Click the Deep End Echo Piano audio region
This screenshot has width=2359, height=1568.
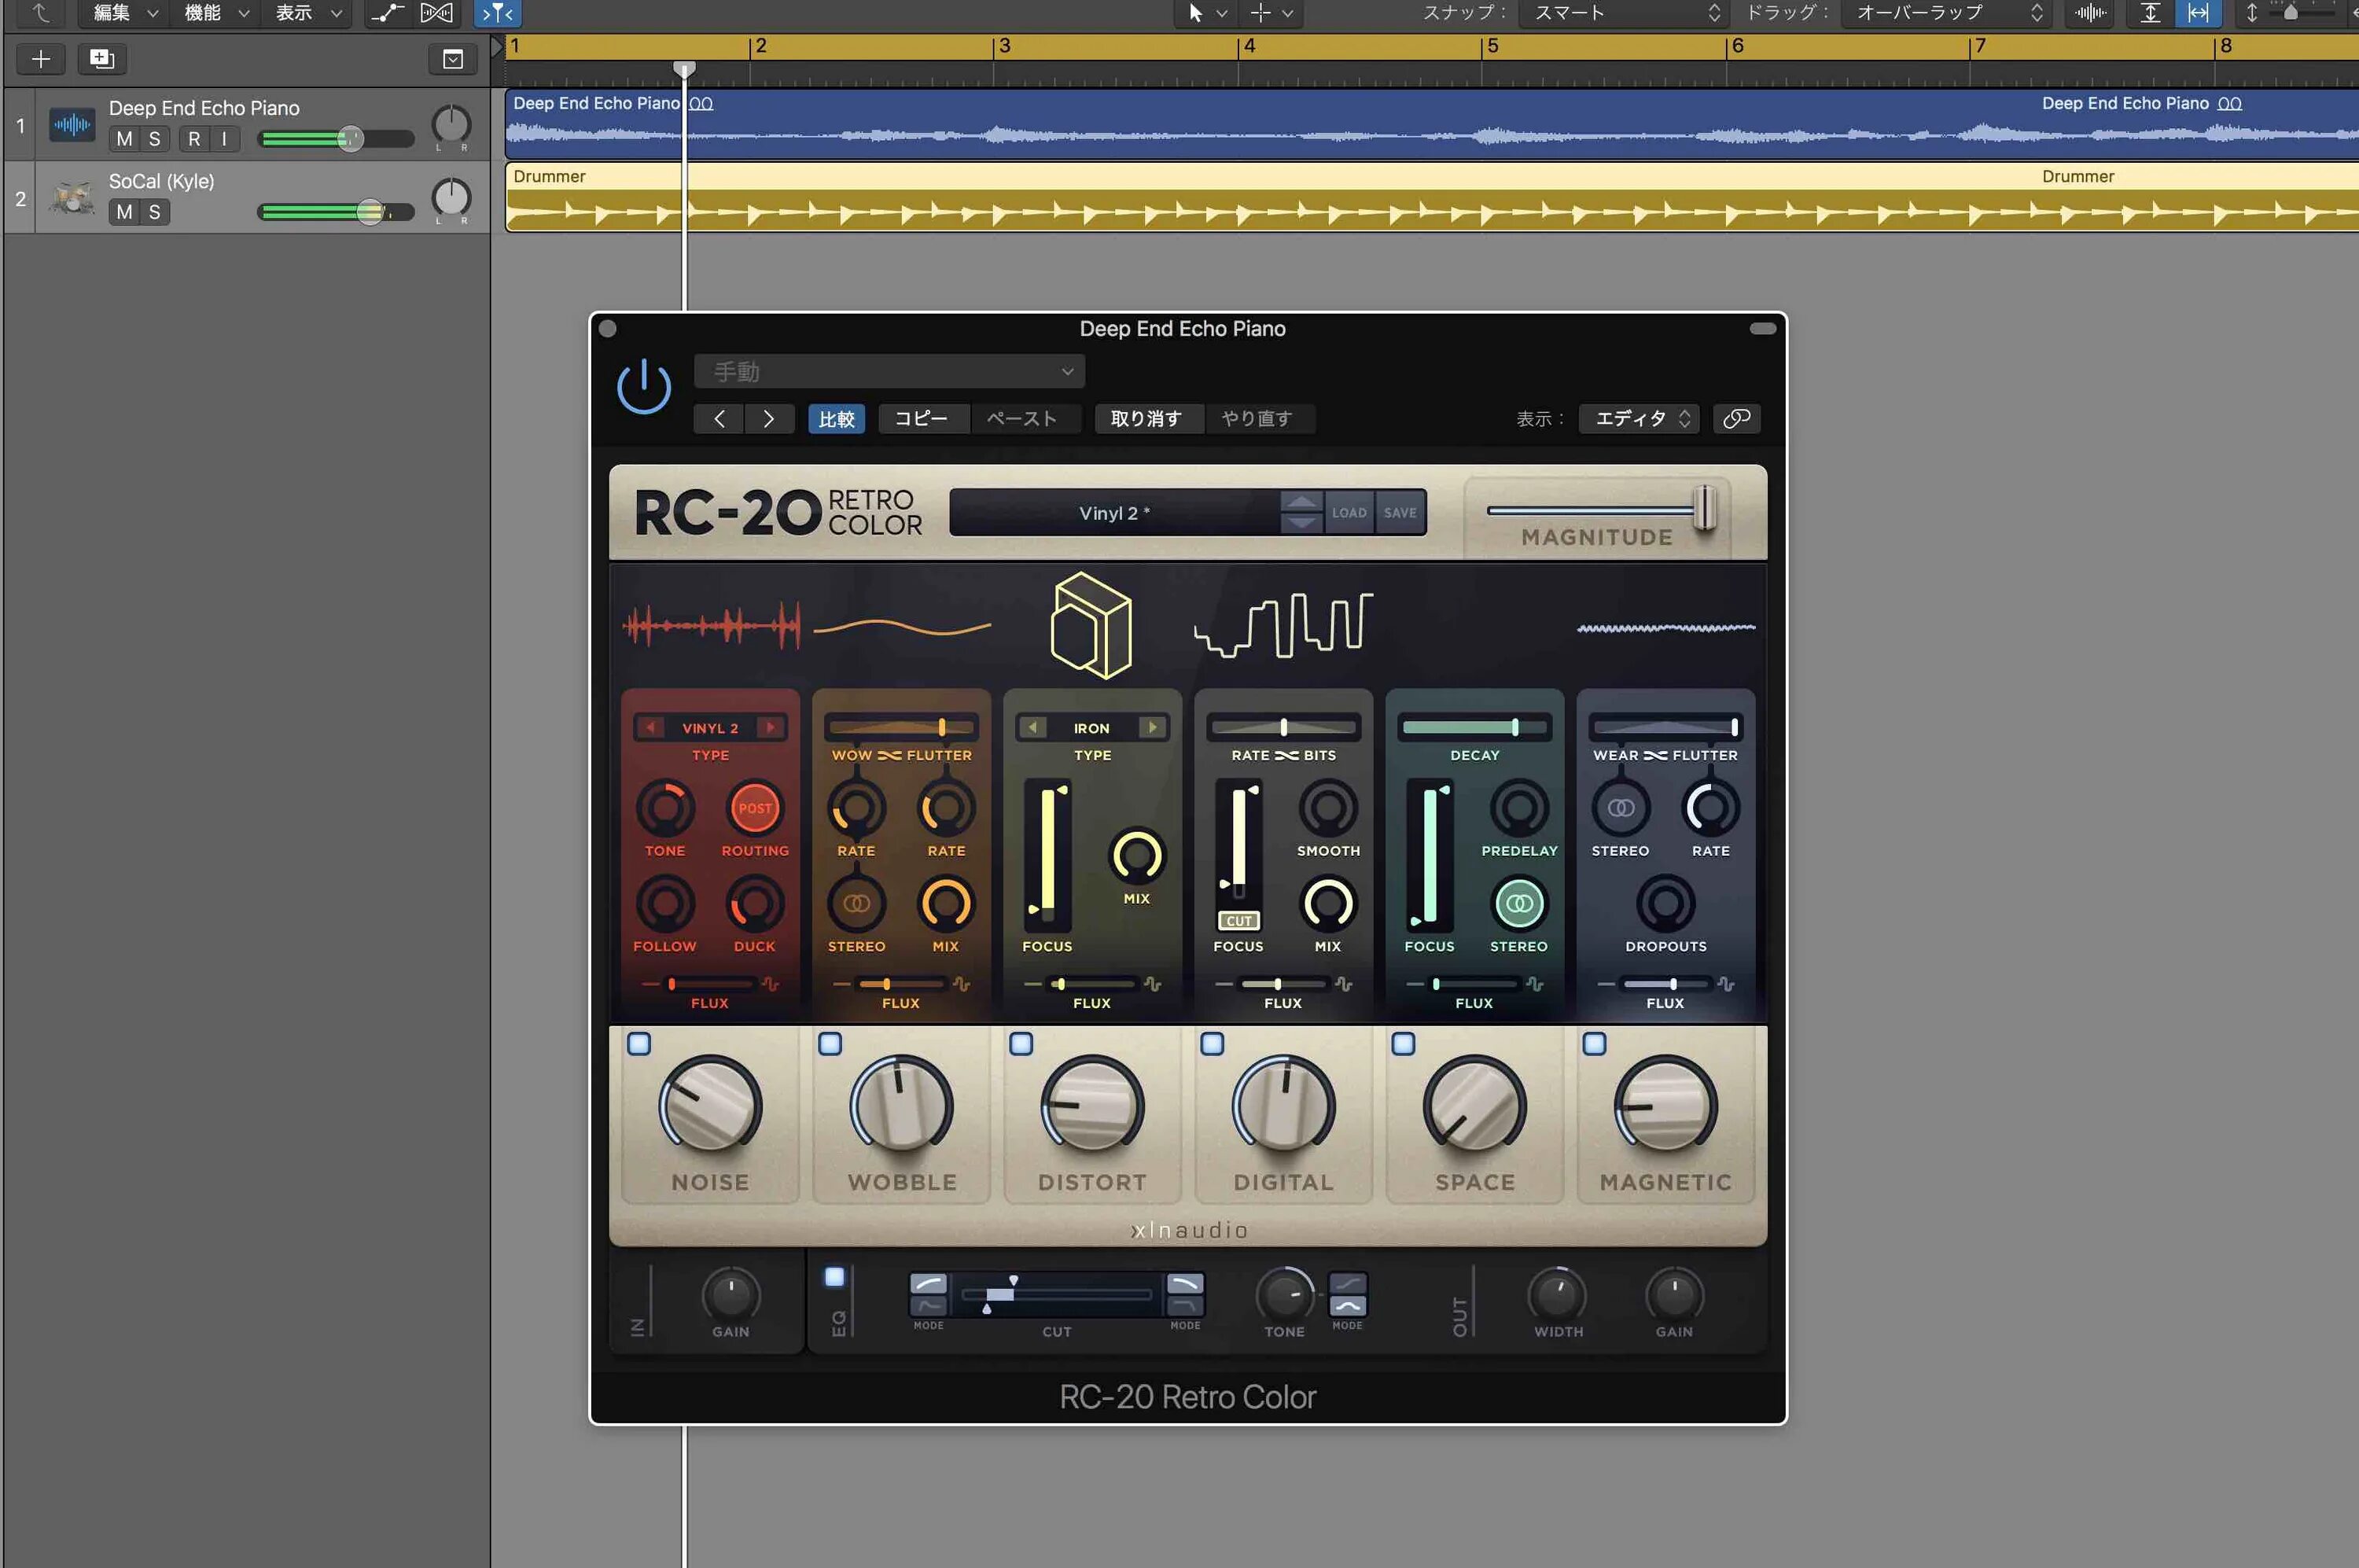(1432, 125)
